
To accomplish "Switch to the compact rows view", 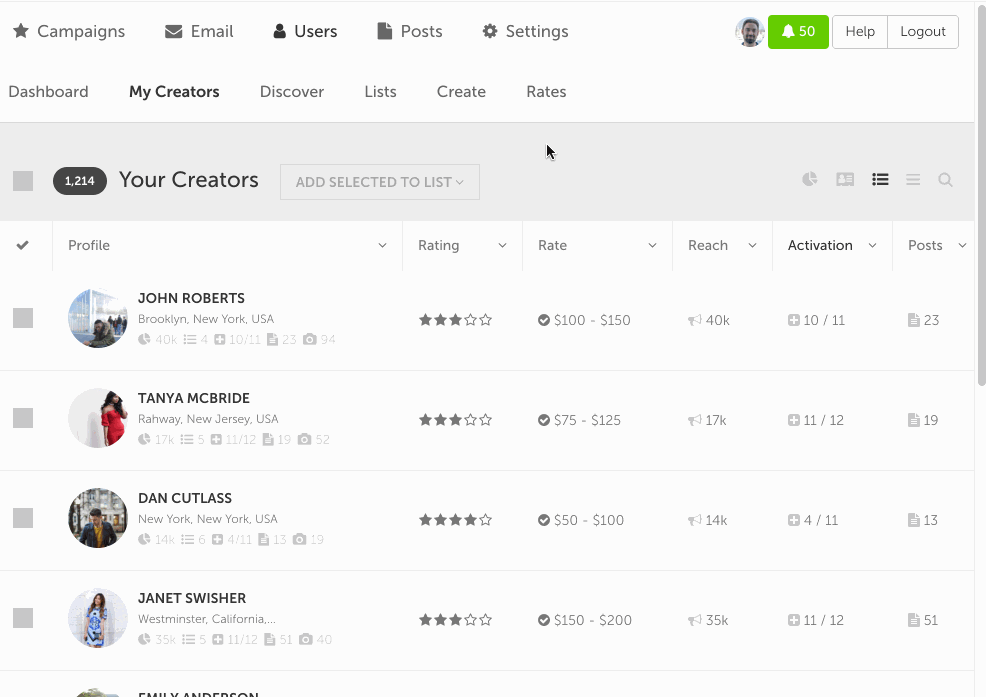I will 913,180.
